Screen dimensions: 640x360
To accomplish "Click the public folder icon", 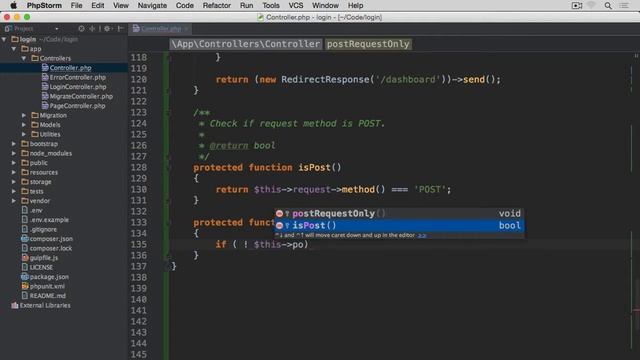I will coord(25,163).
